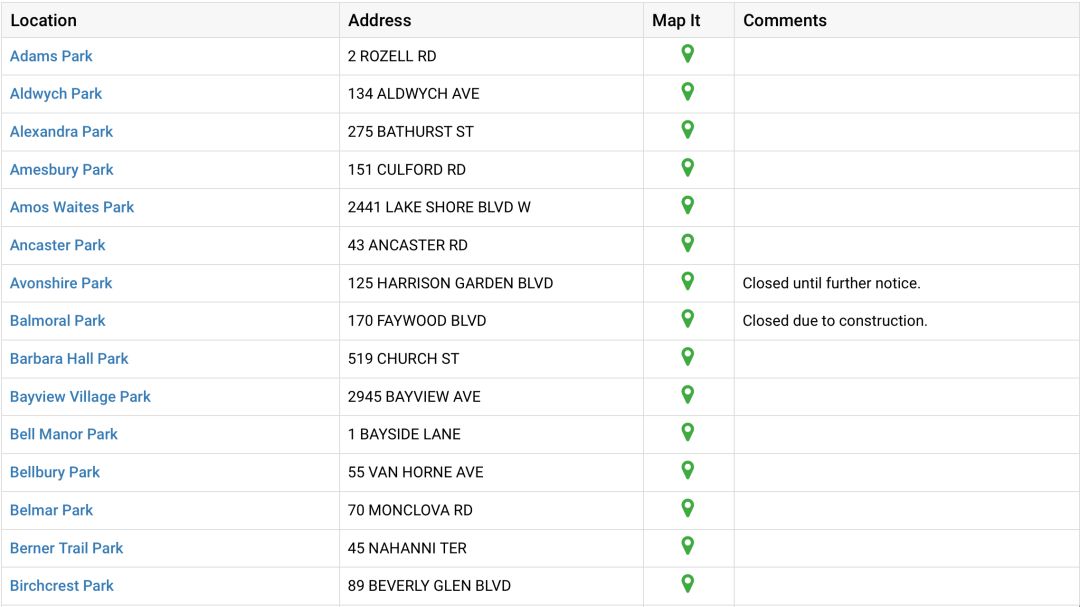1080x607 pixels.
Task: Visit the Bellbury Park page link
Action: 55,472
